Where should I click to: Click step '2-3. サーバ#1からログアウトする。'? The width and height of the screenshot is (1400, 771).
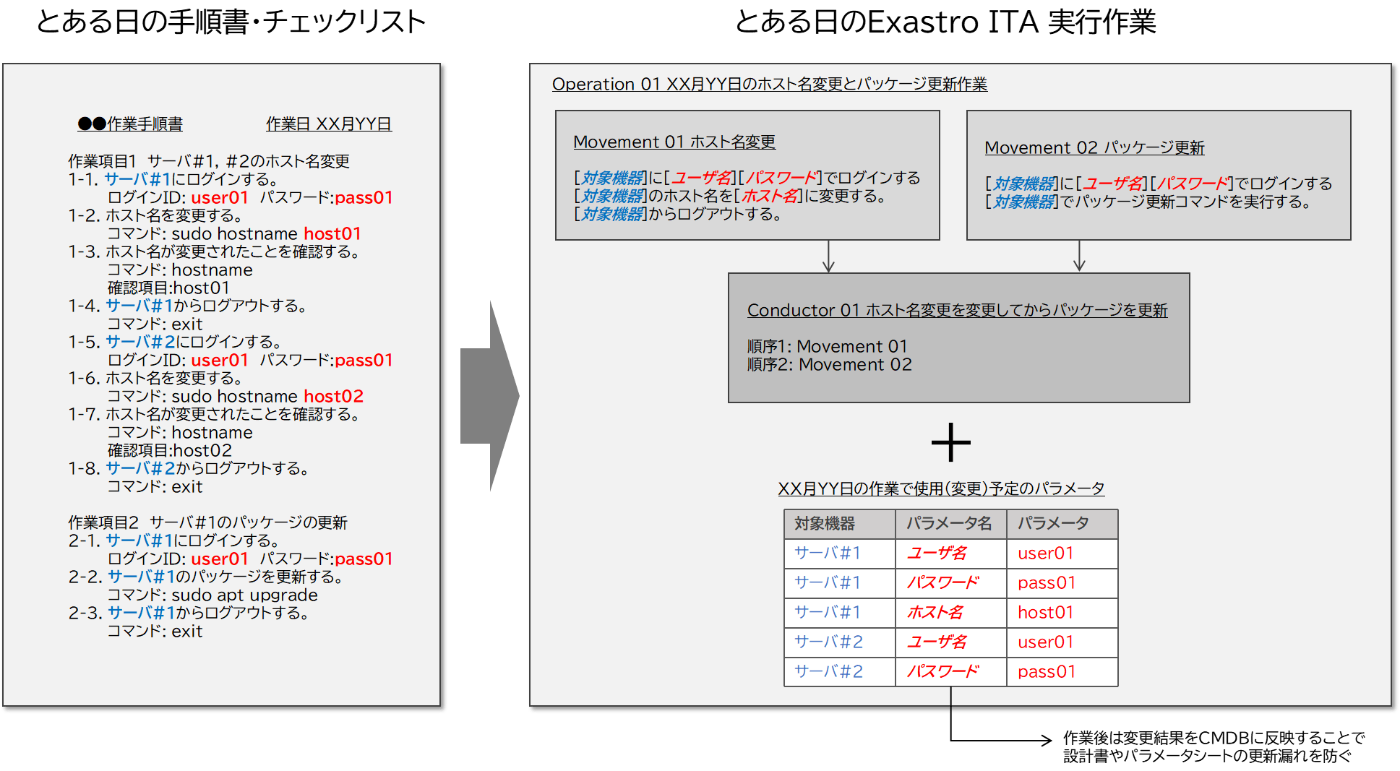[x=188, y=613]
